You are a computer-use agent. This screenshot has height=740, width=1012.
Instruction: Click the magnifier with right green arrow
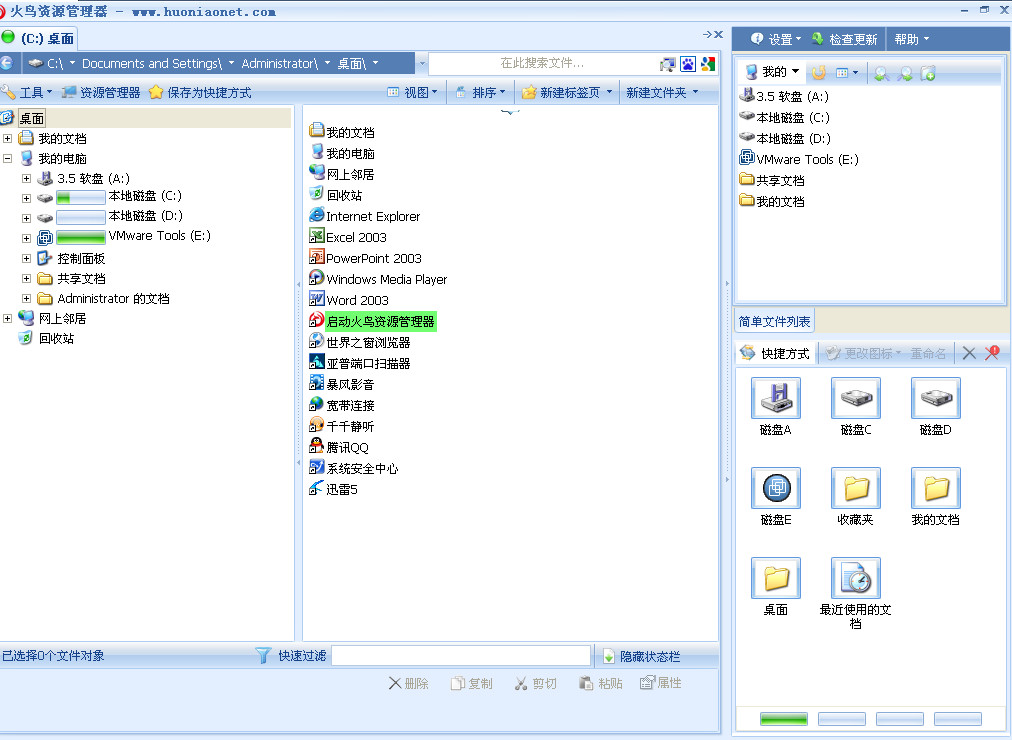click(905, 74)
